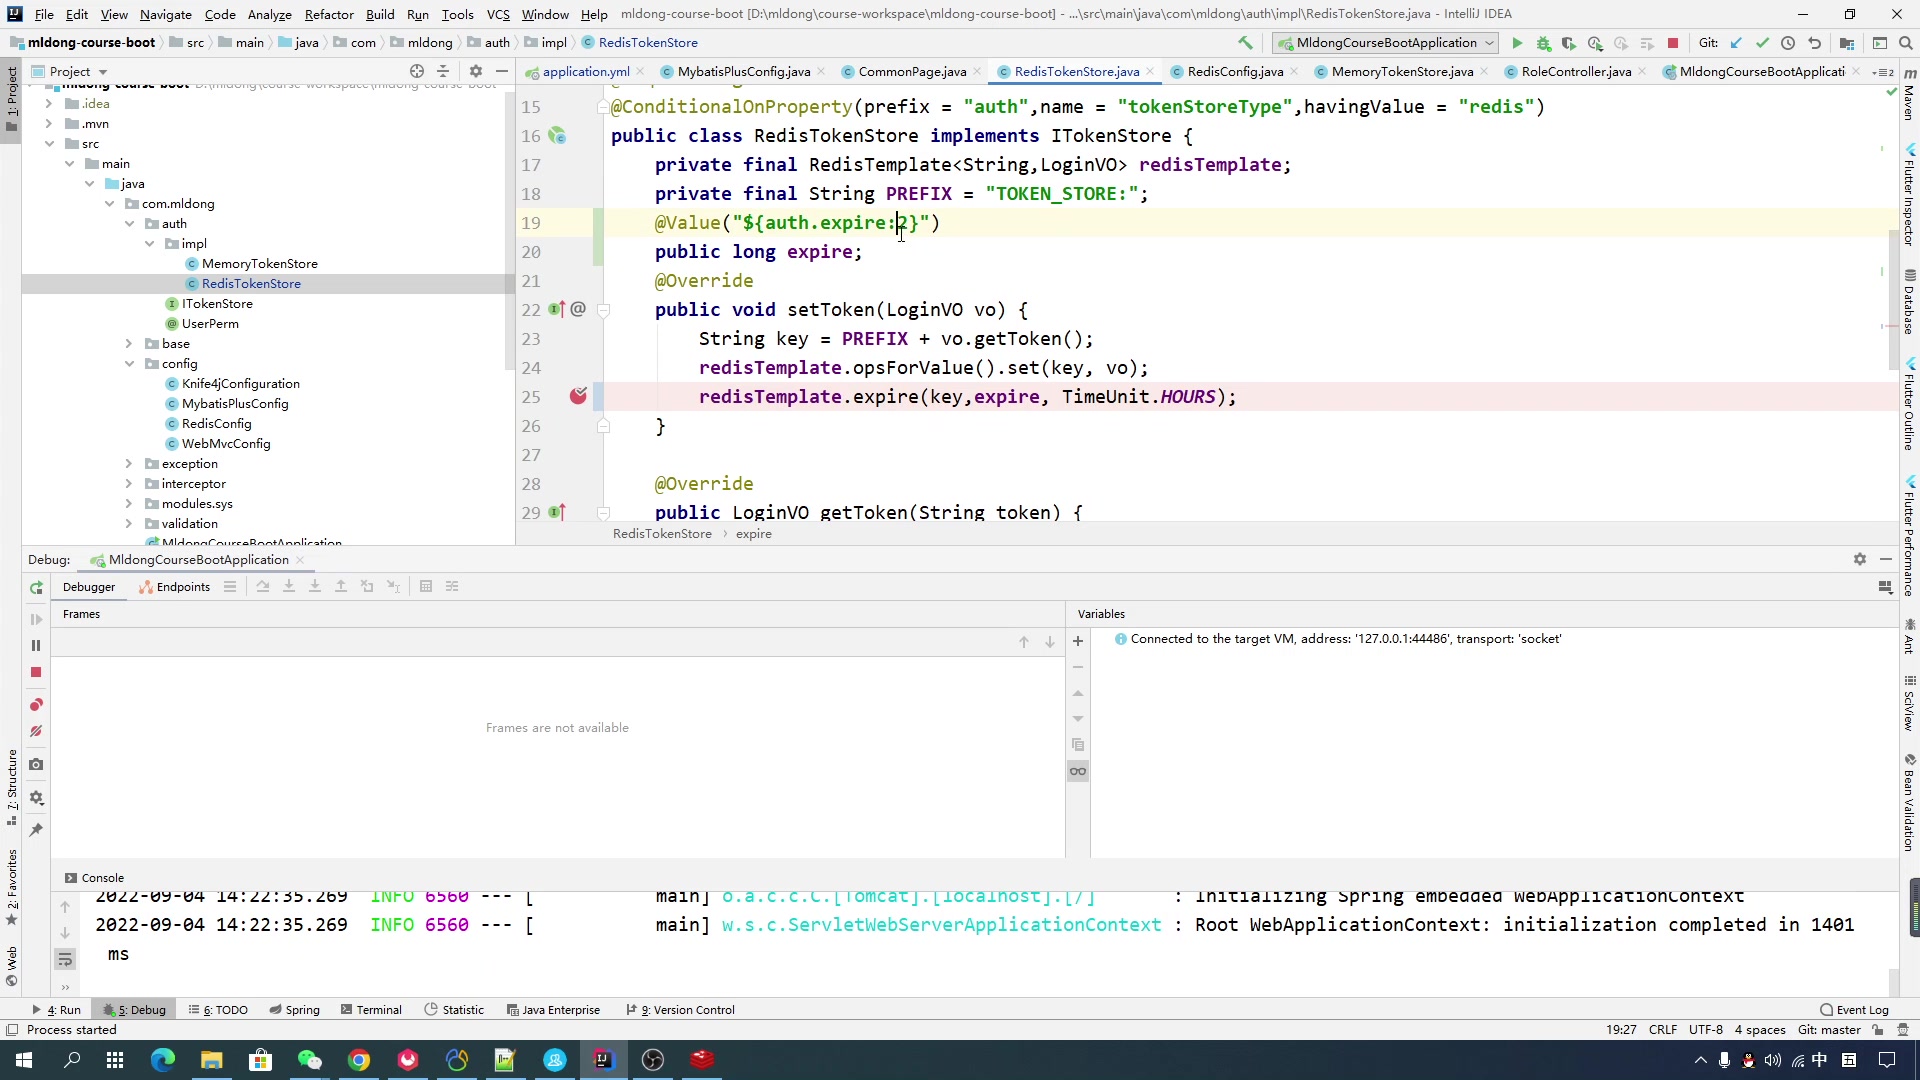The width and height of the screenshot is (1920, 1080).
Task: Click the Build project hammer icon
Action: pyautogui.click(x=1245, y=43)
